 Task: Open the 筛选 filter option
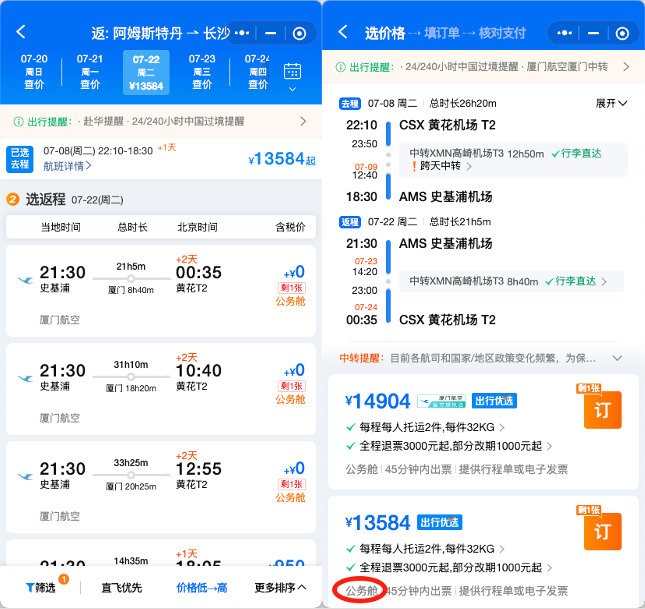click(x=41, y=588)
